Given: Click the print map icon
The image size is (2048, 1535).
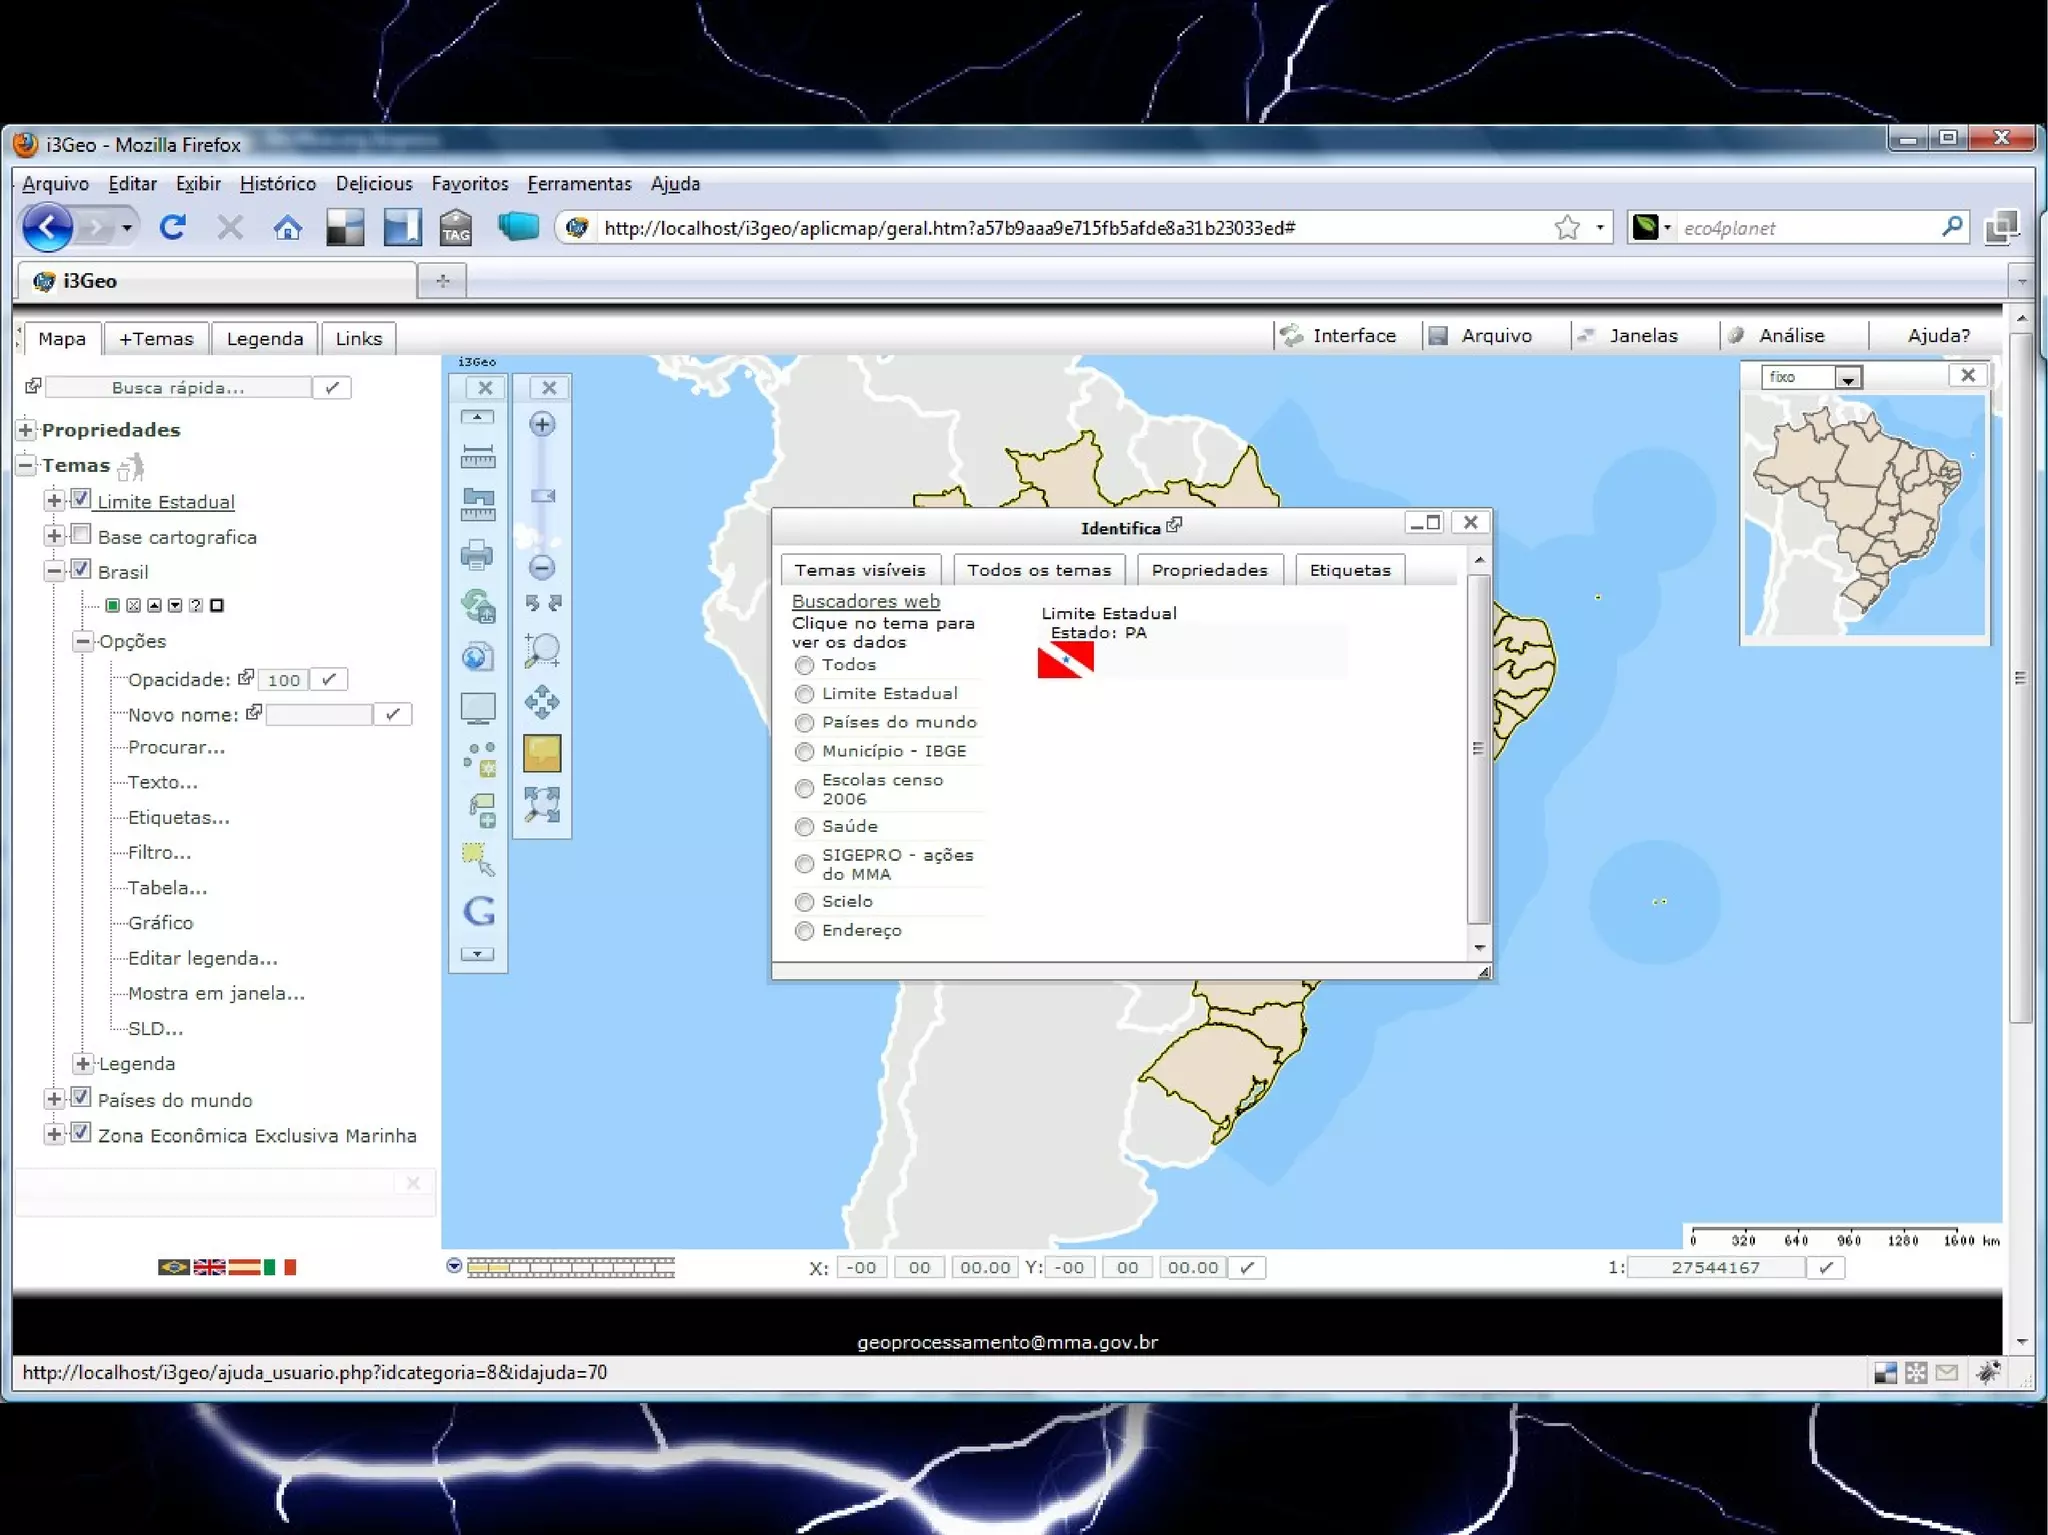Looking at the screenshot, I should coord(477,555).
